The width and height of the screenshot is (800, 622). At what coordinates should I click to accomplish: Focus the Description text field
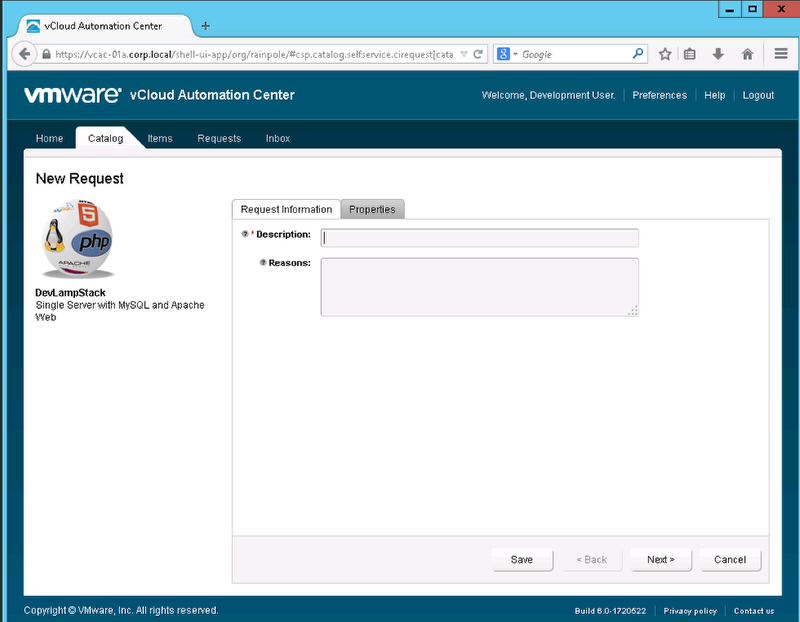point(480,238)
